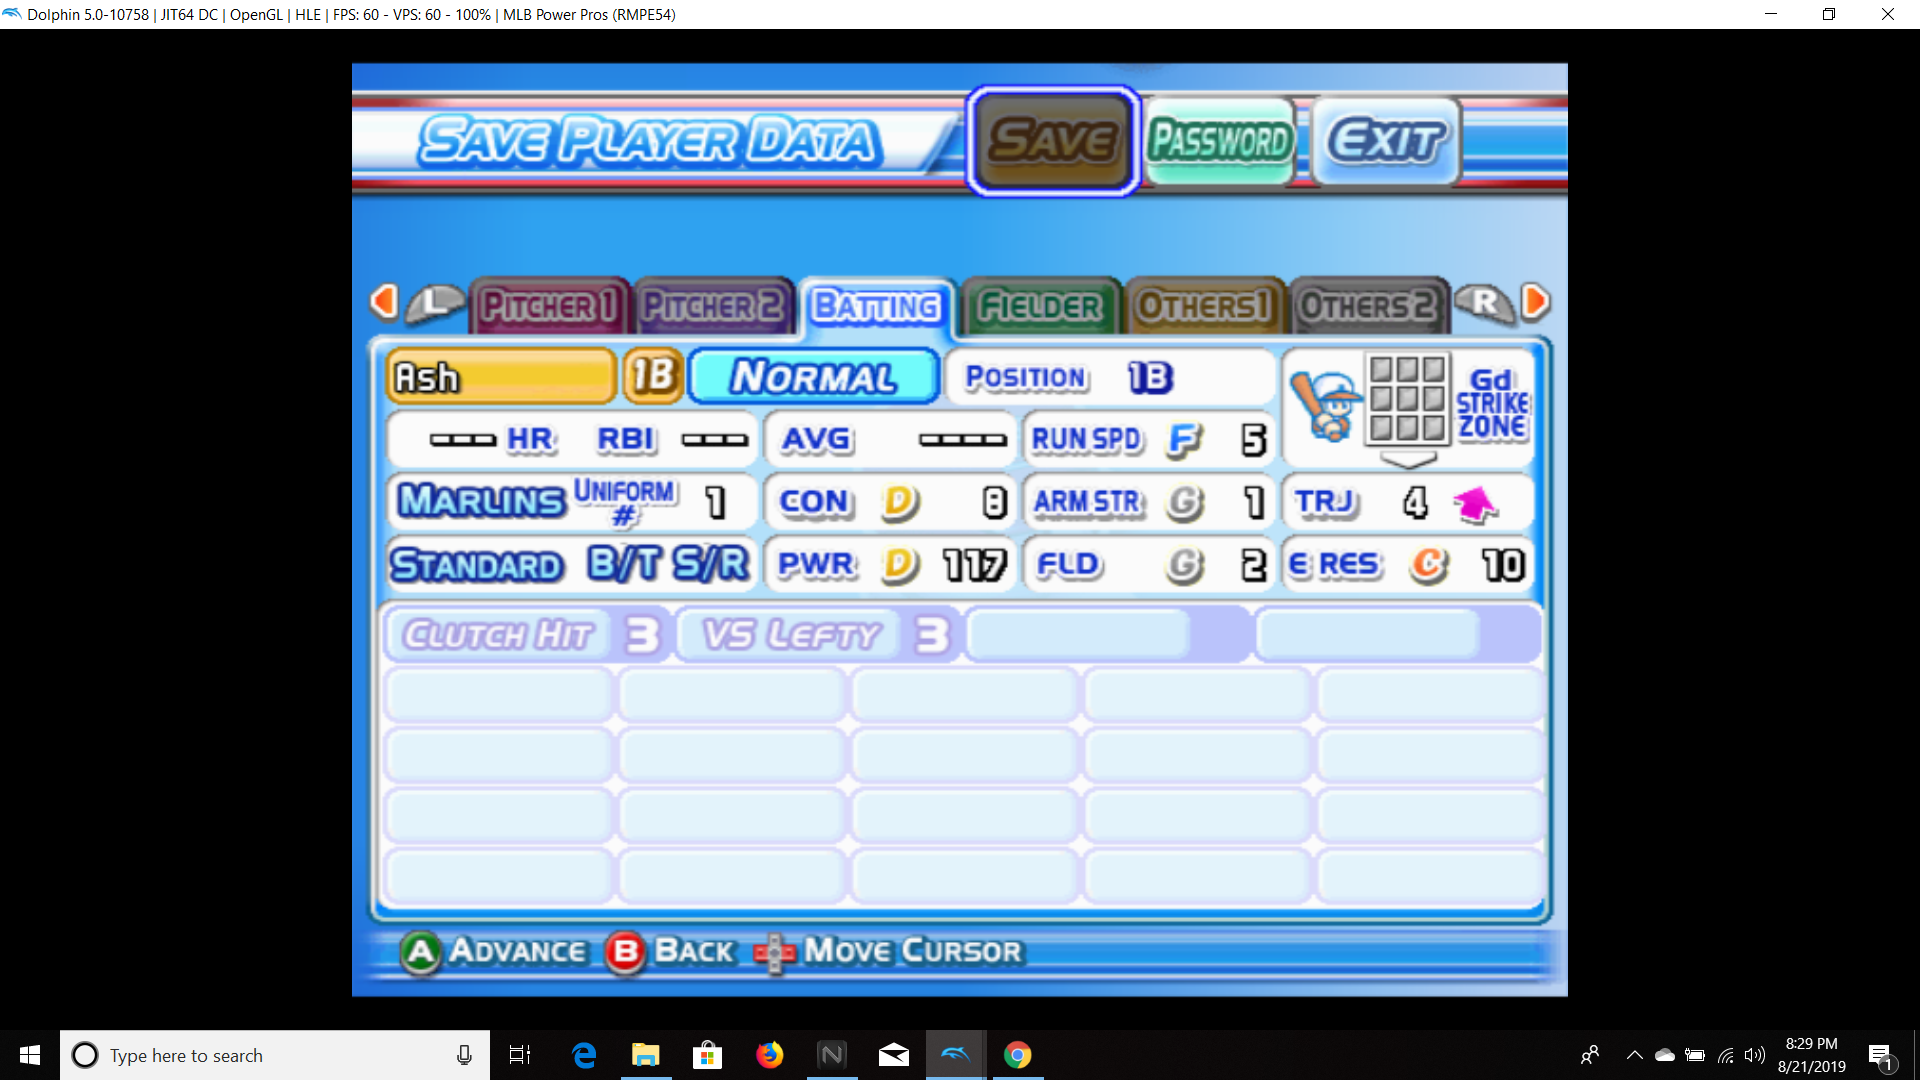Click the FLD fielding stat
Screen dimensions: 1920x1080
[x=1148, y=564]
